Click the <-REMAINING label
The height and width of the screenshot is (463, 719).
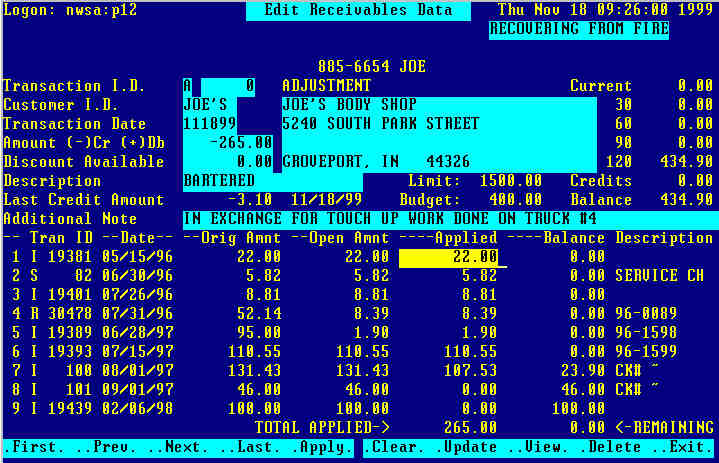coord(664,428)
